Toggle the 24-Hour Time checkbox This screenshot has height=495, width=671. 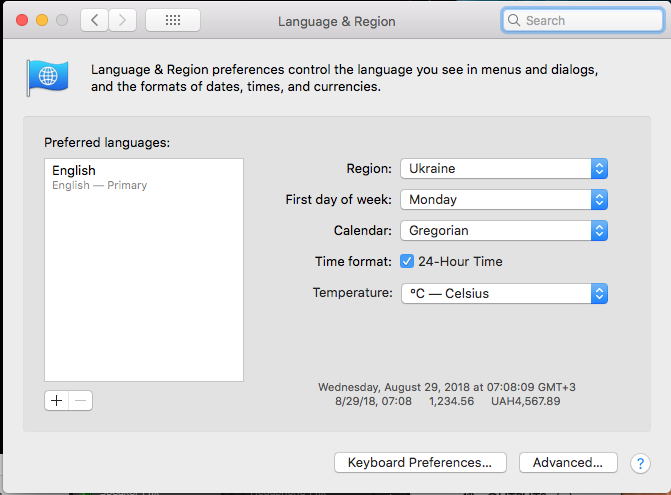(x=407, y=262)
